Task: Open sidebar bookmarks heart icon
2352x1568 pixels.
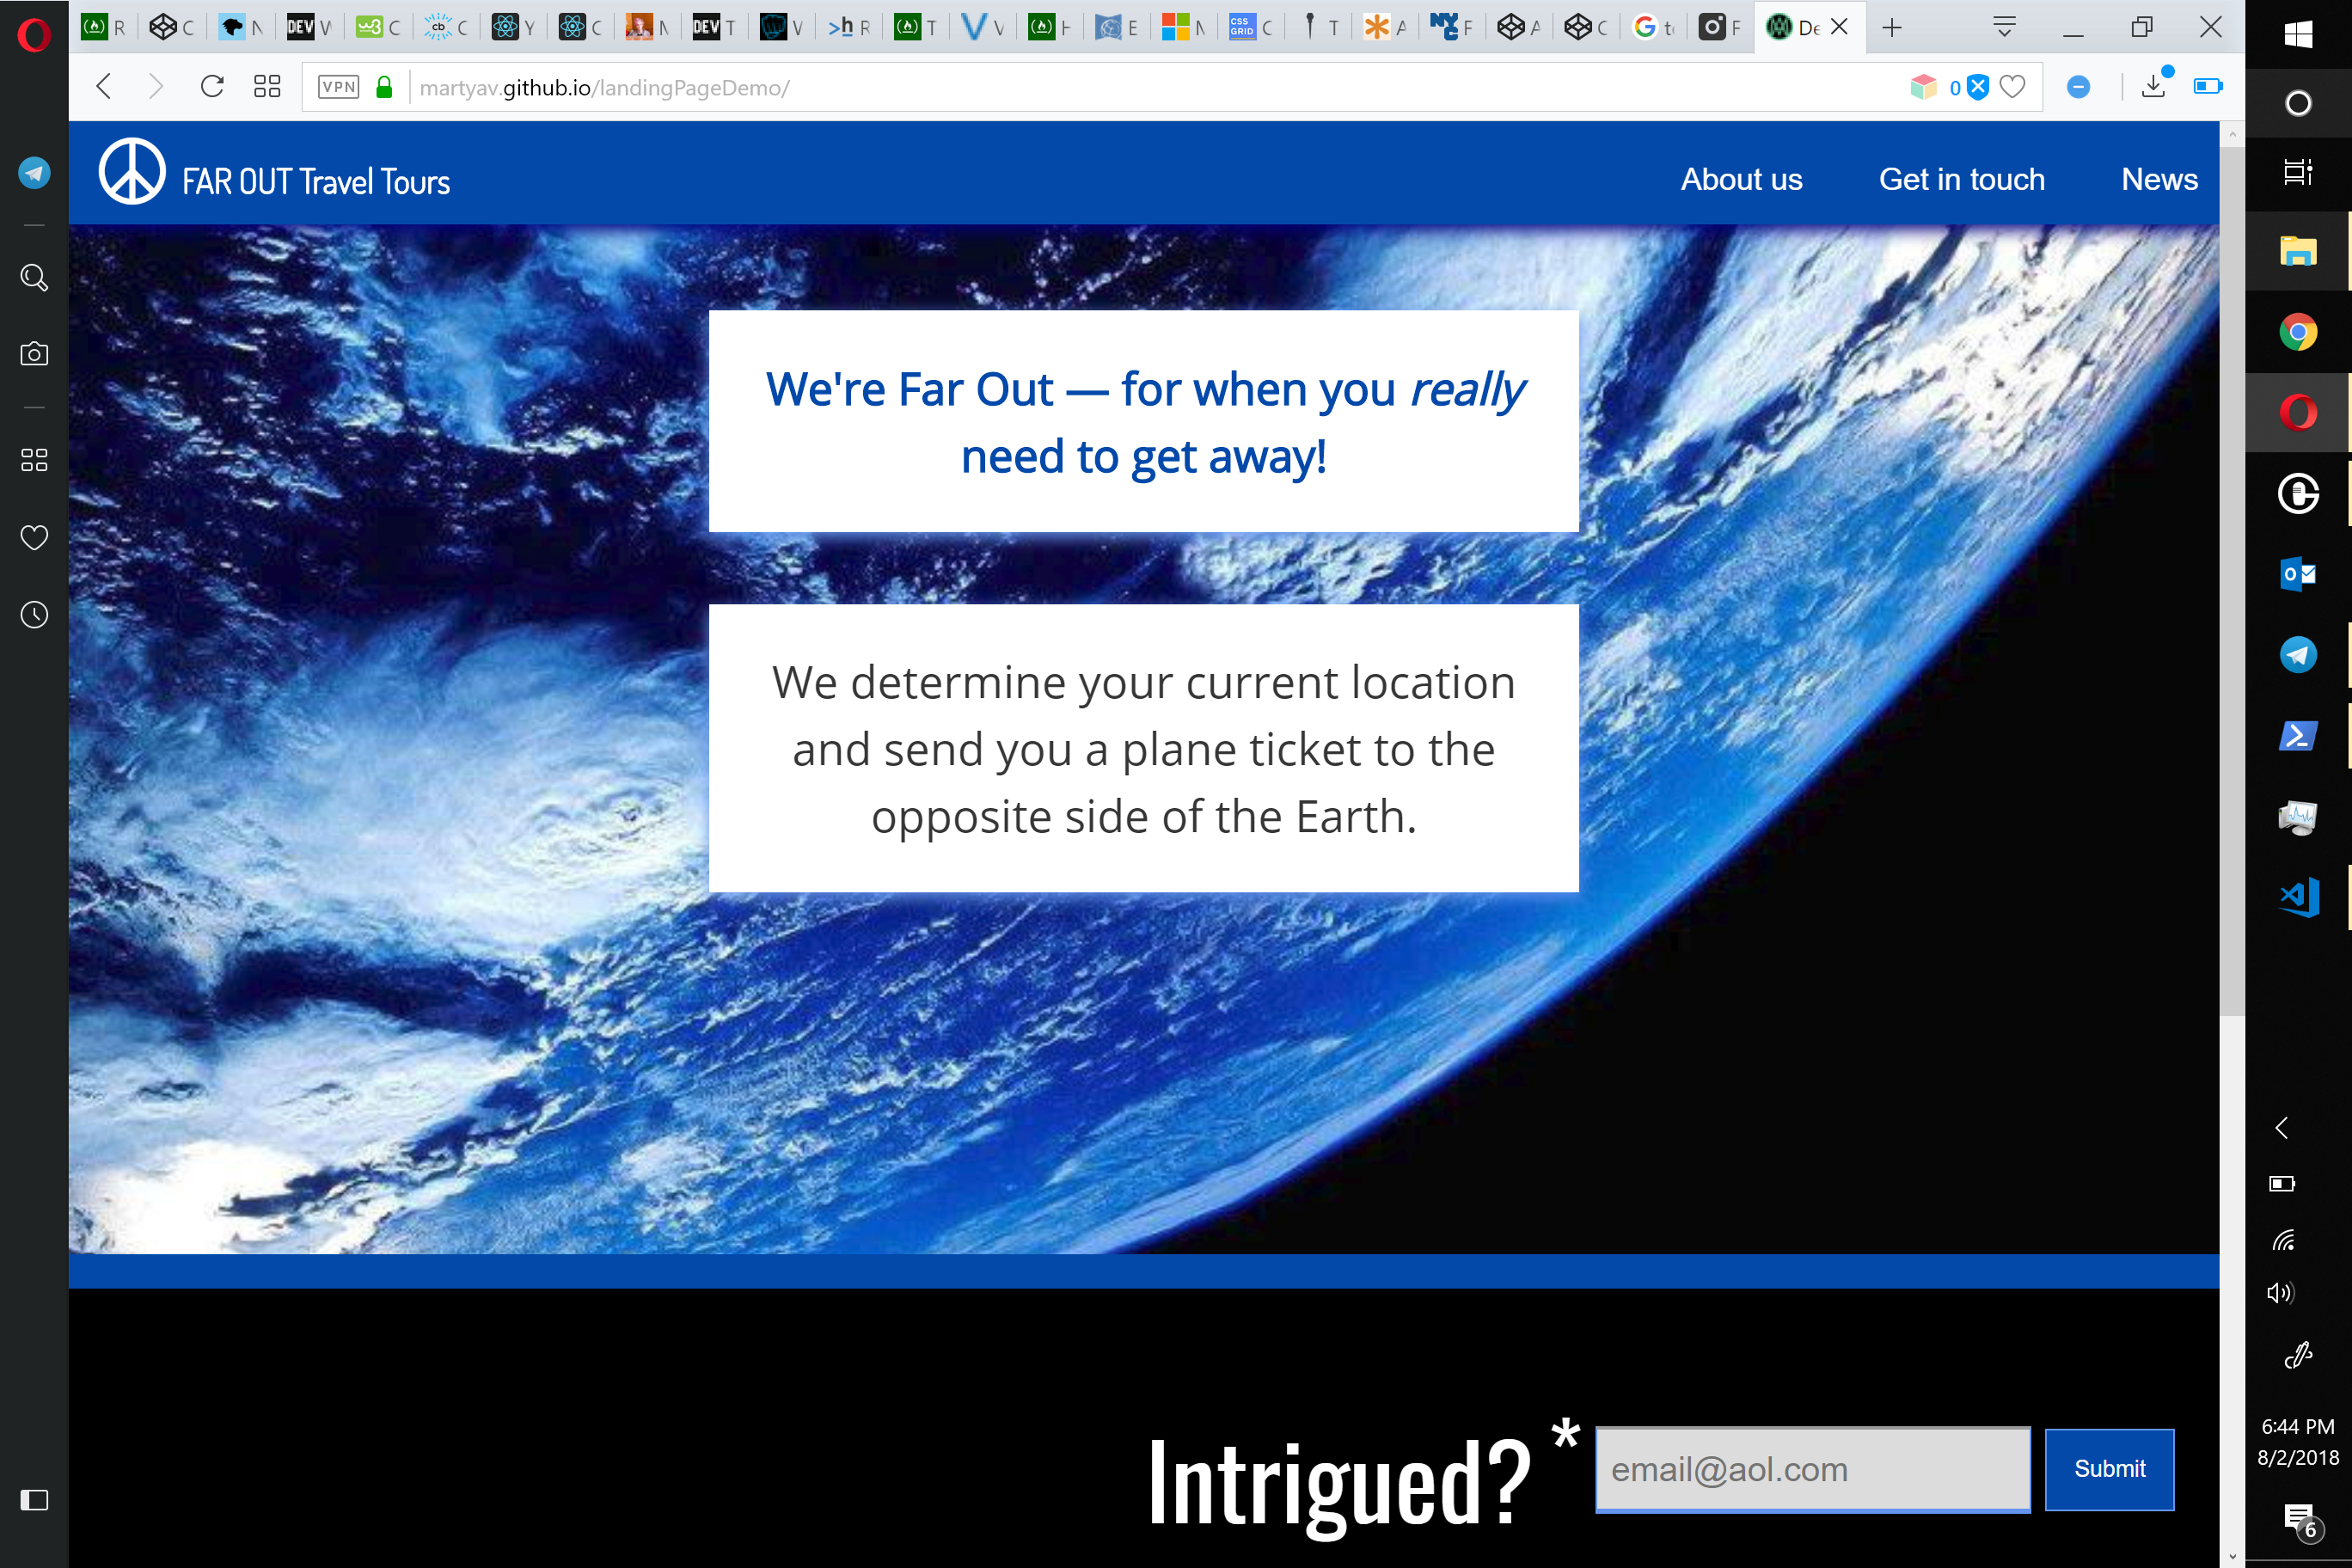Action: tap(34, 538)
